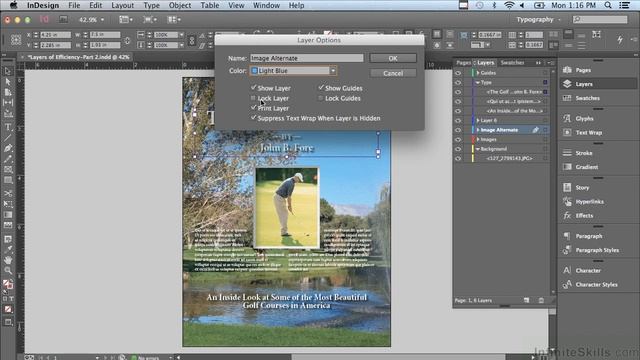Expand the Guides layer
This screenshot has width=640, height=360.
click(478, 73)
